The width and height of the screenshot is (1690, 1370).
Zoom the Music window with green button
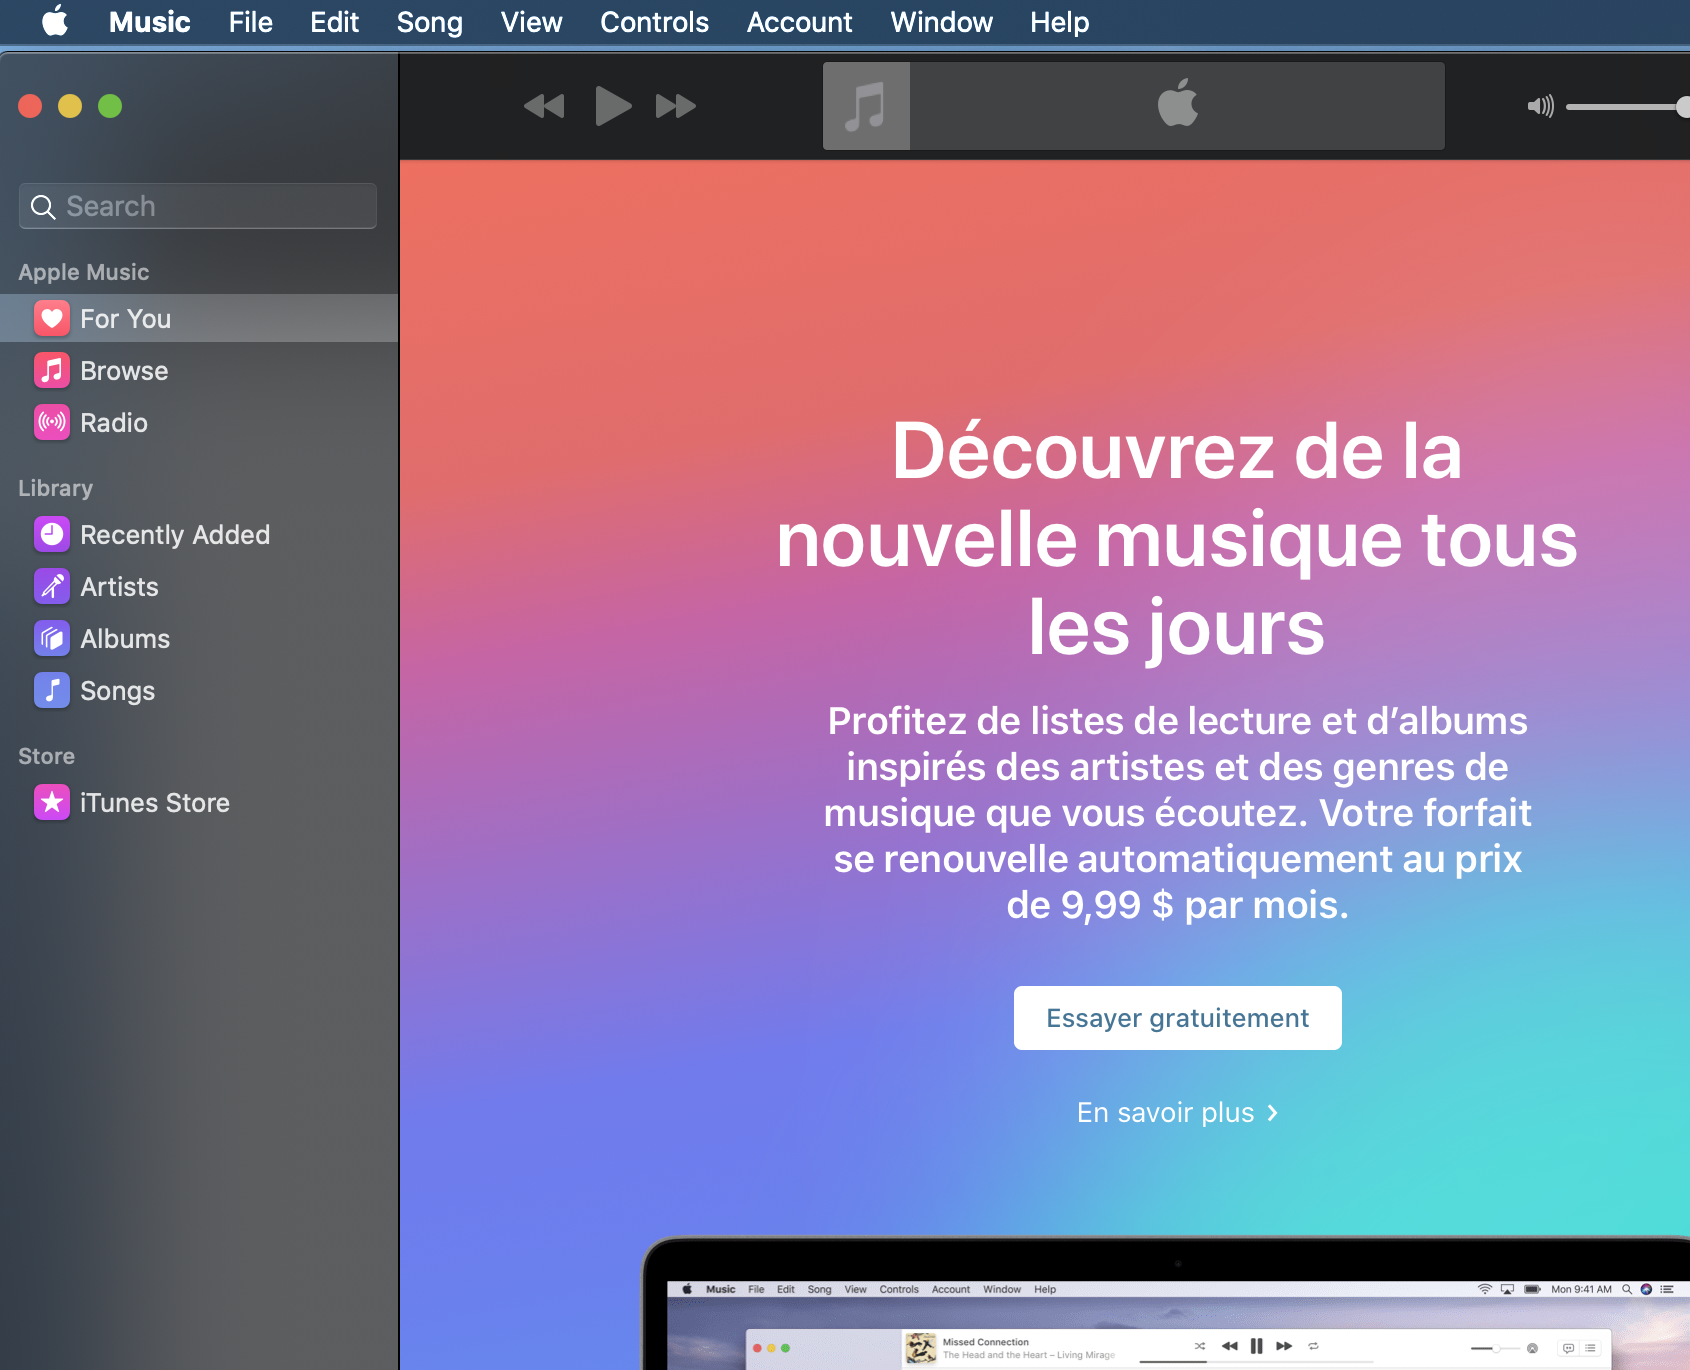(x=110, y=106)
